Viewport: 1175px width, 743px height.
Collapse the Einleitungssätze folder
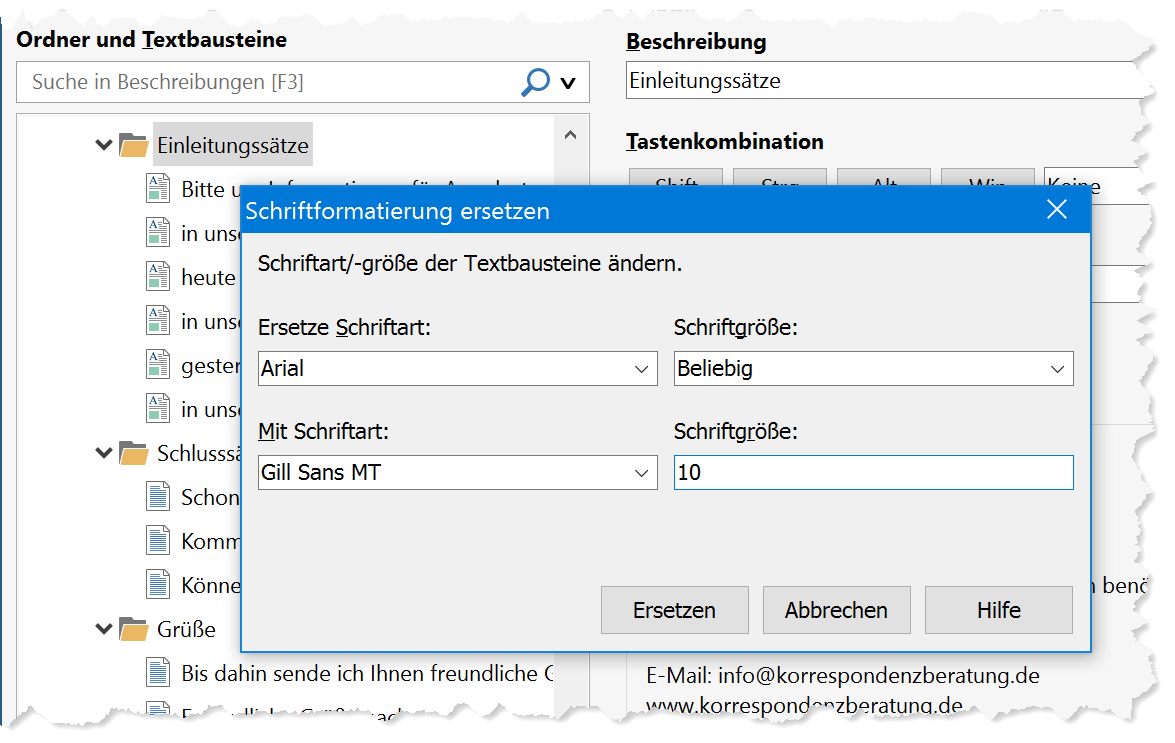[x=104, y=145]
